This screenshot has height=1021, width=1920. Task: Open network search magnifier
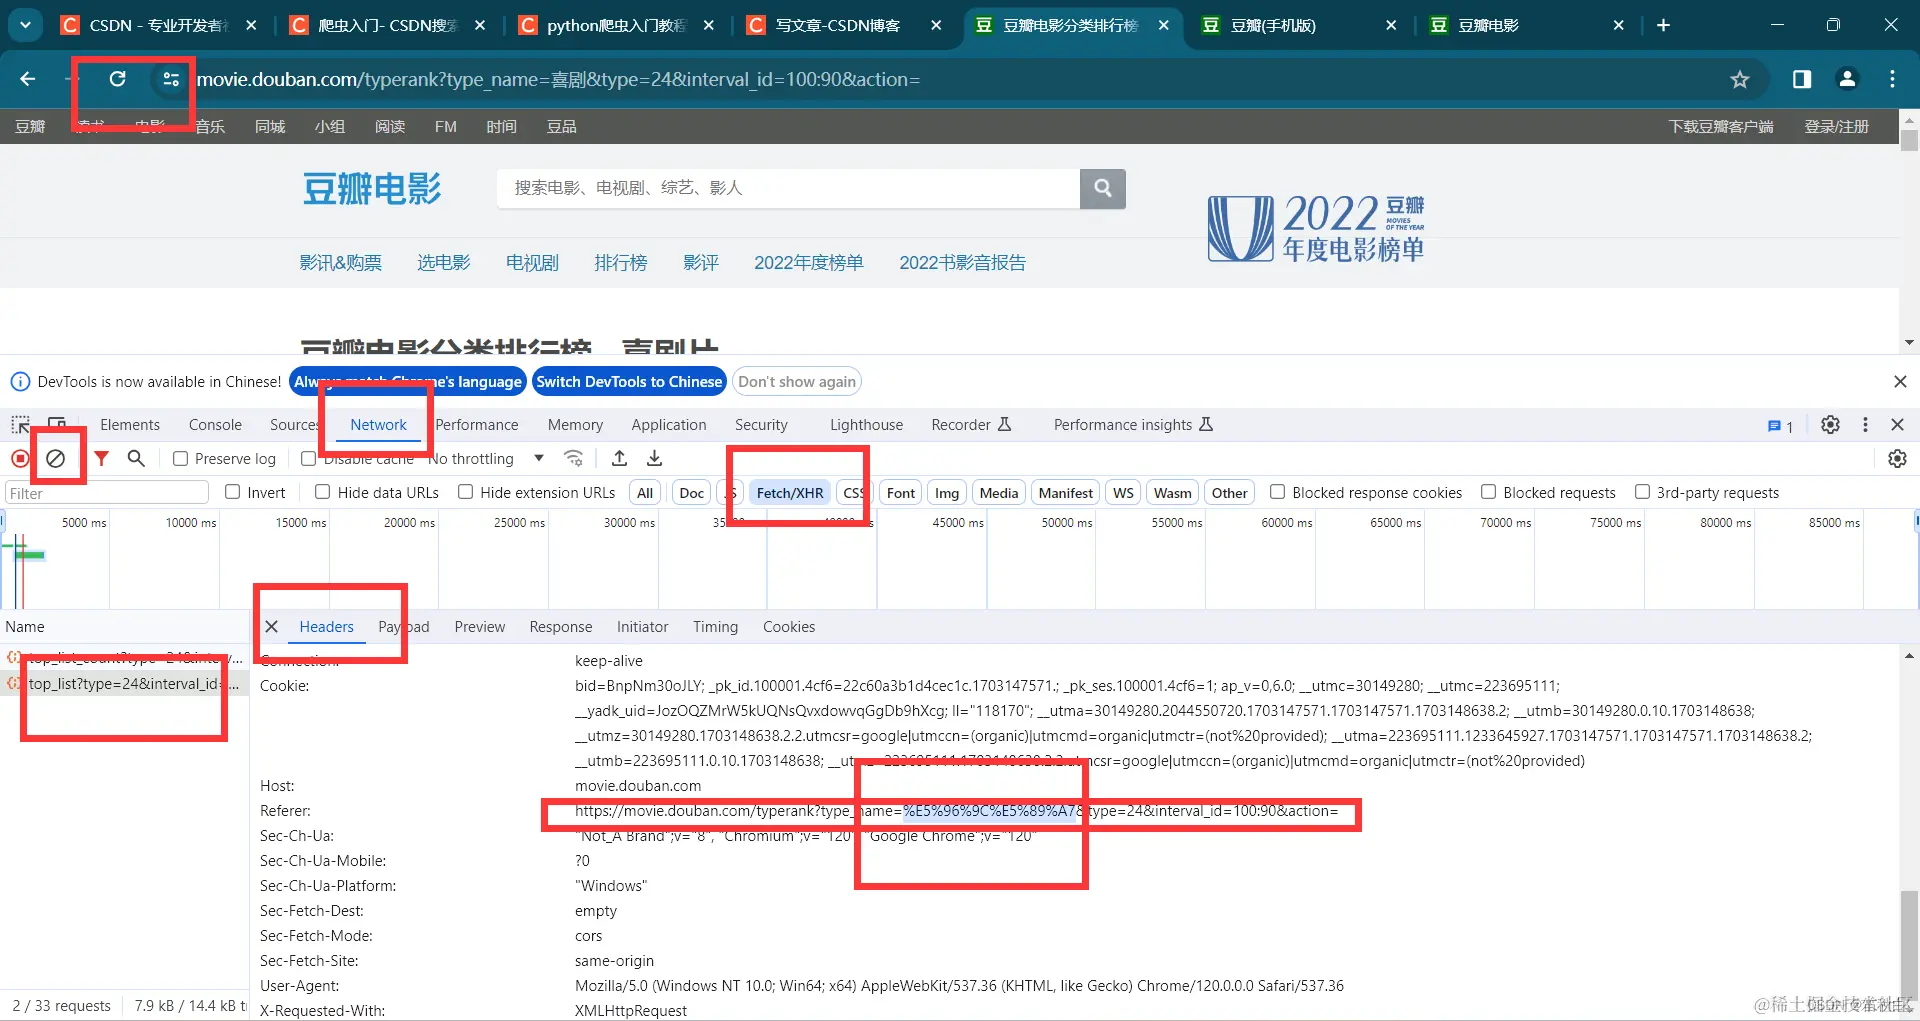pos(136,458)
